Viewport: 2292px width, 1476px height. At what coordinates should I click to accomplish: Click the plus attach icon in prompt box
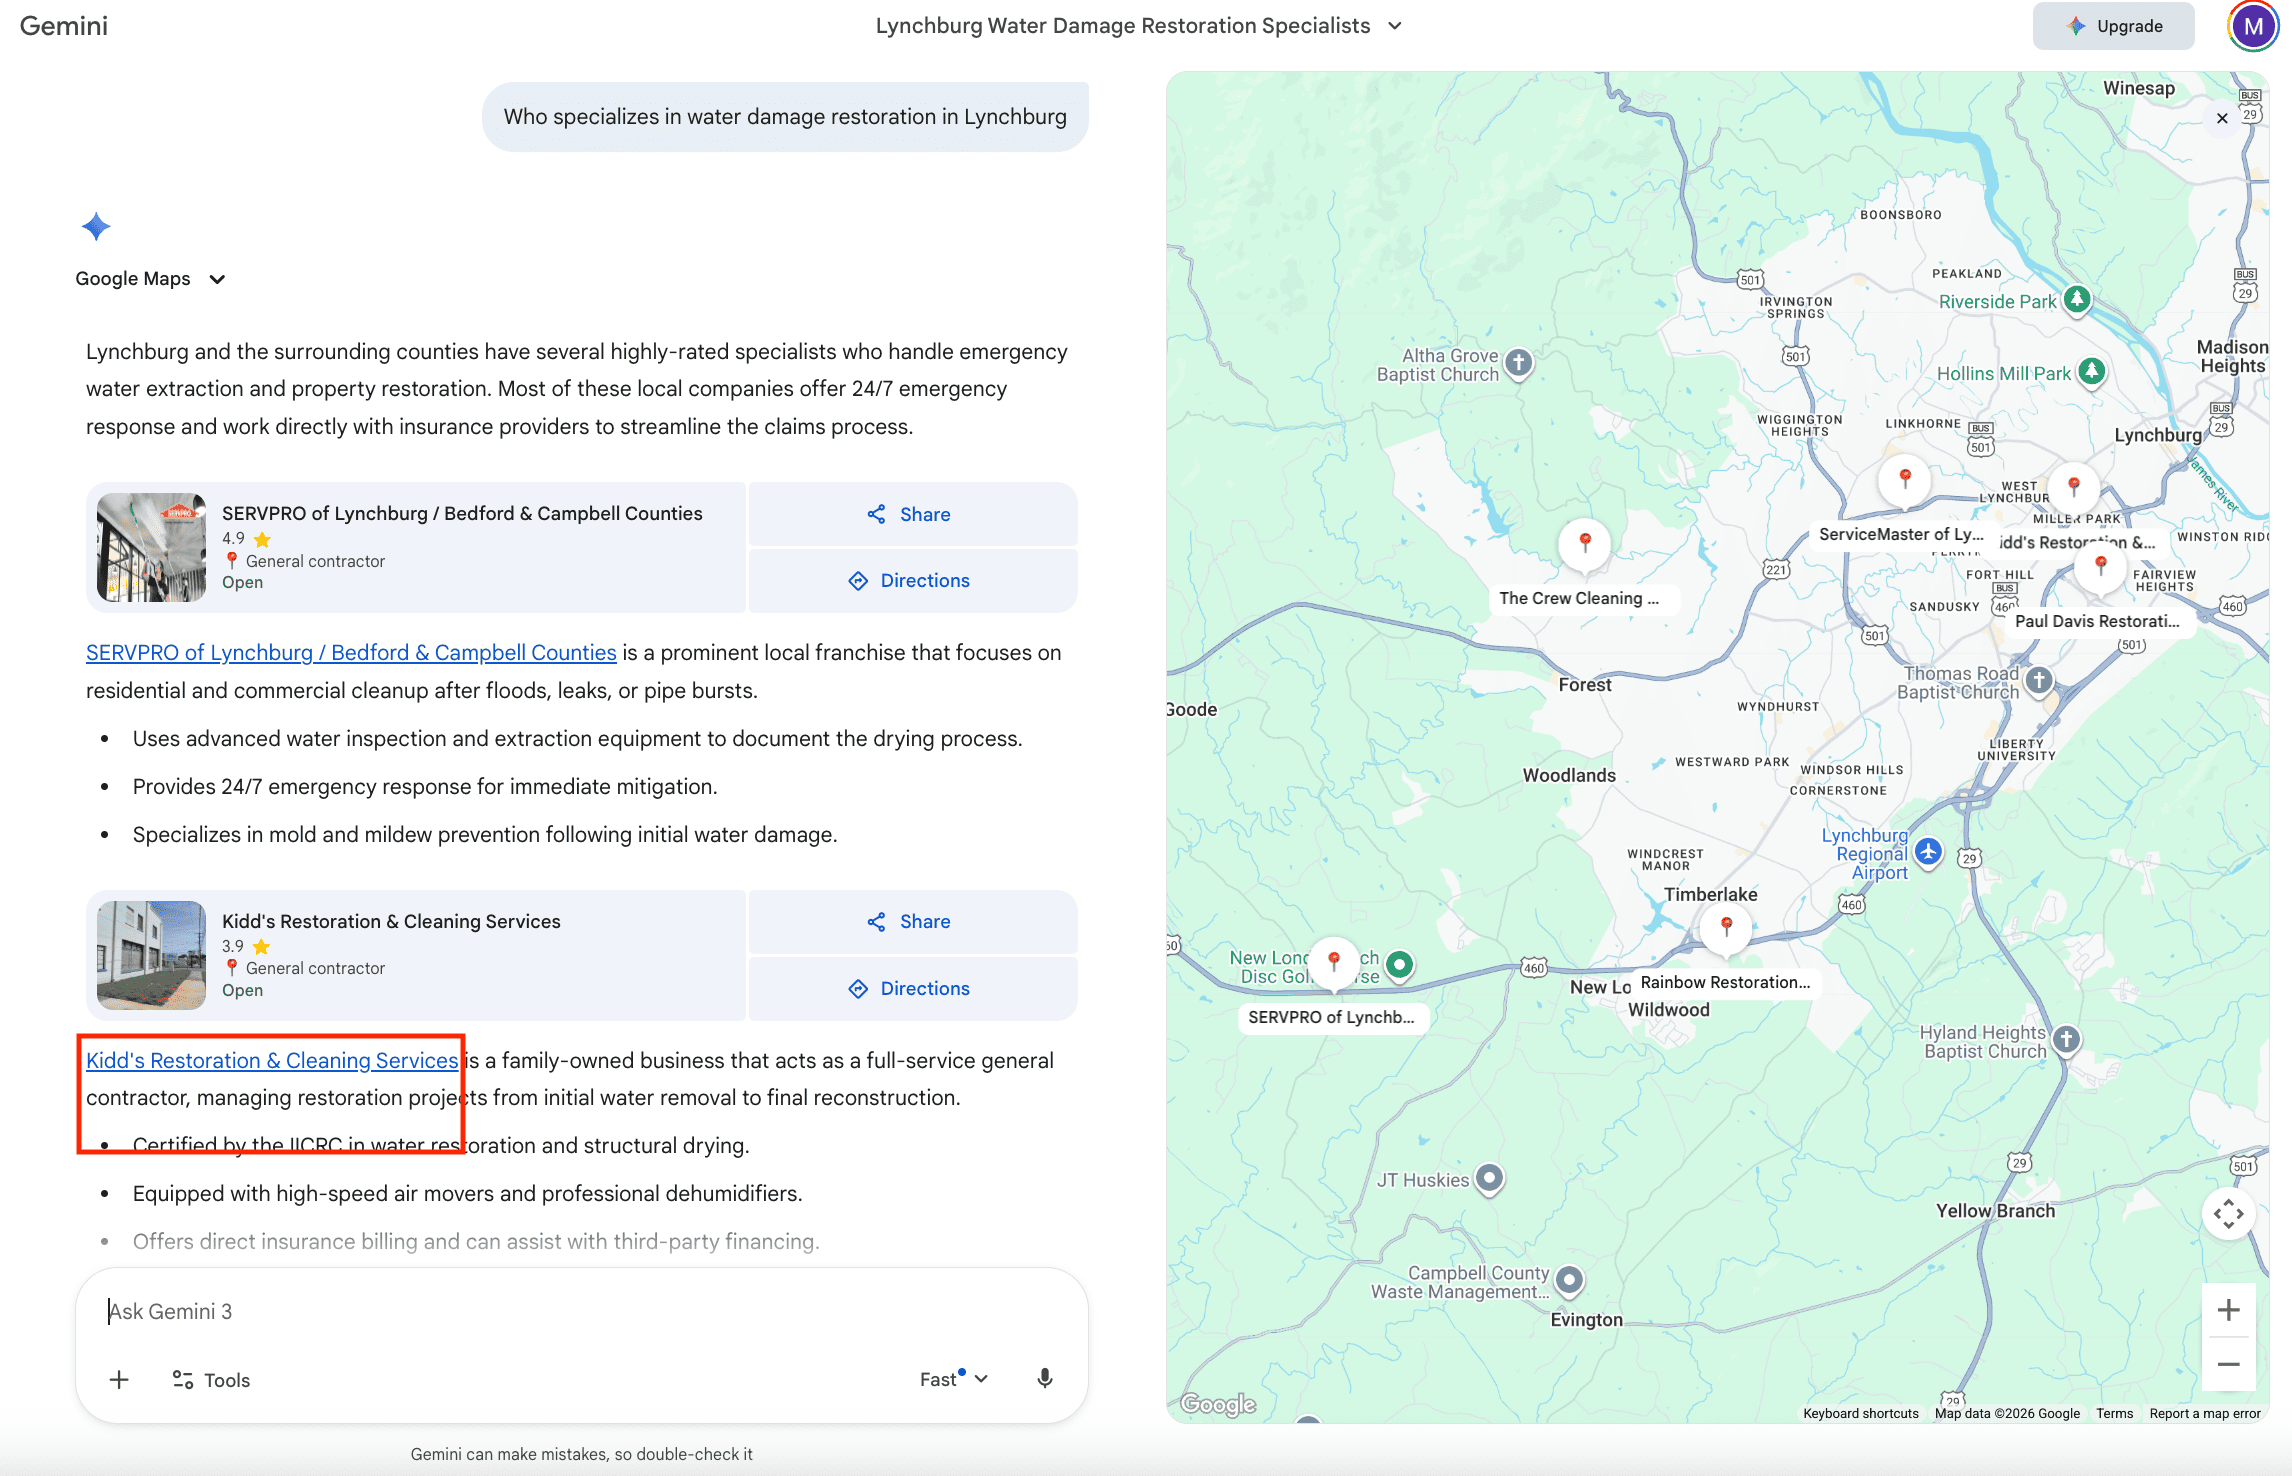click(119, 1380)
